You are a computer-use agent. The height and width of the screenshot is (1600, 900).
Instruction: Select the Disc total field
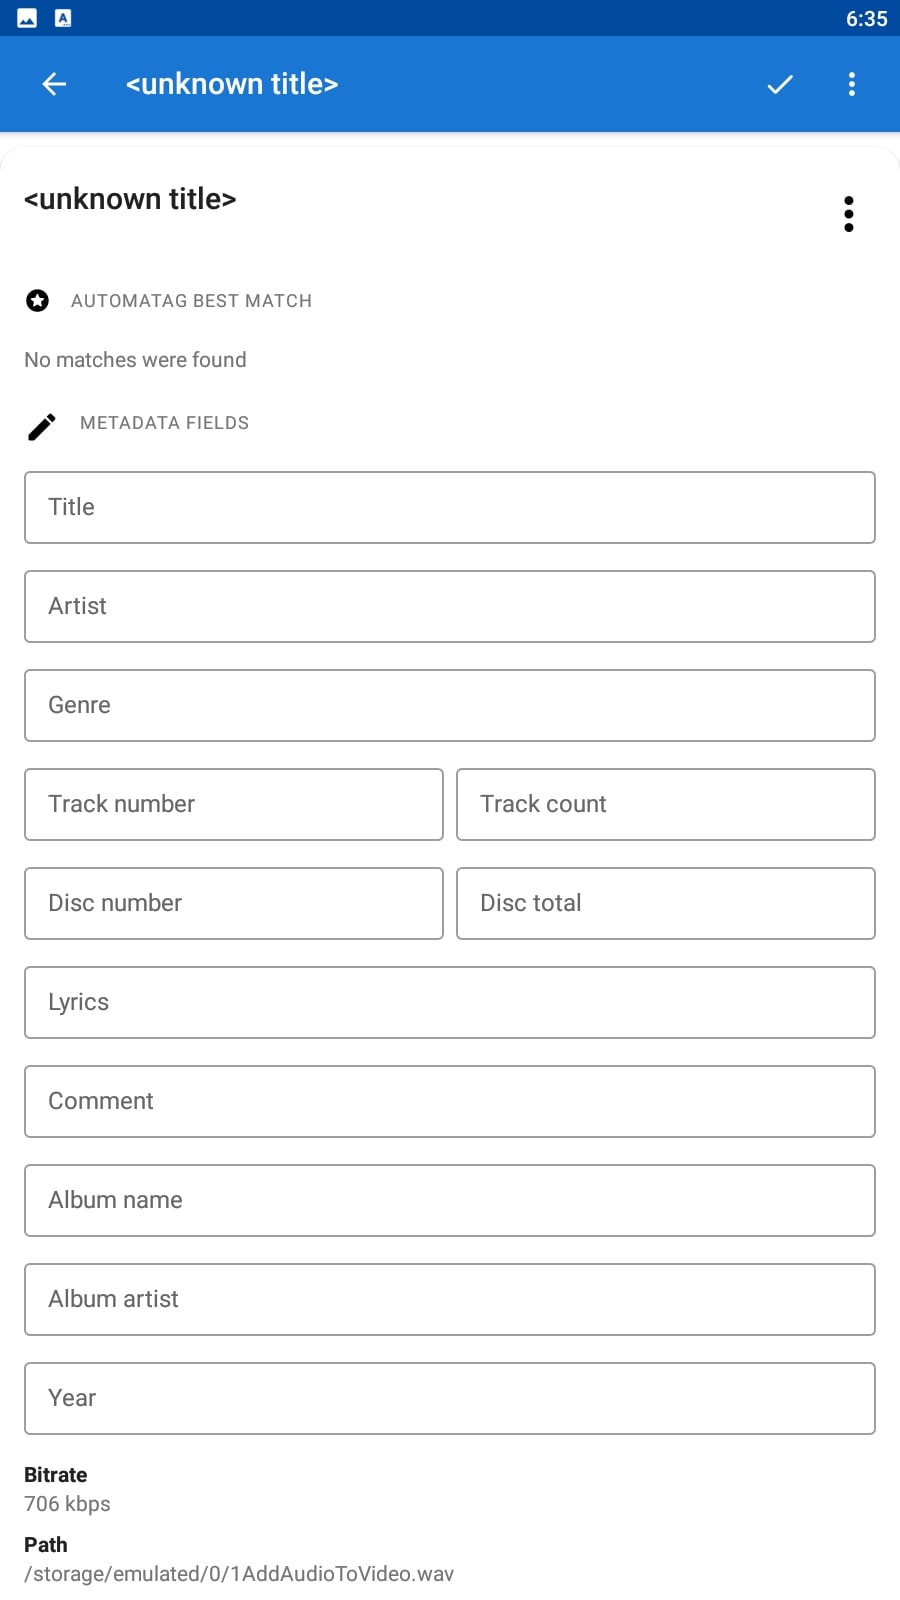(x=666, y=904)
